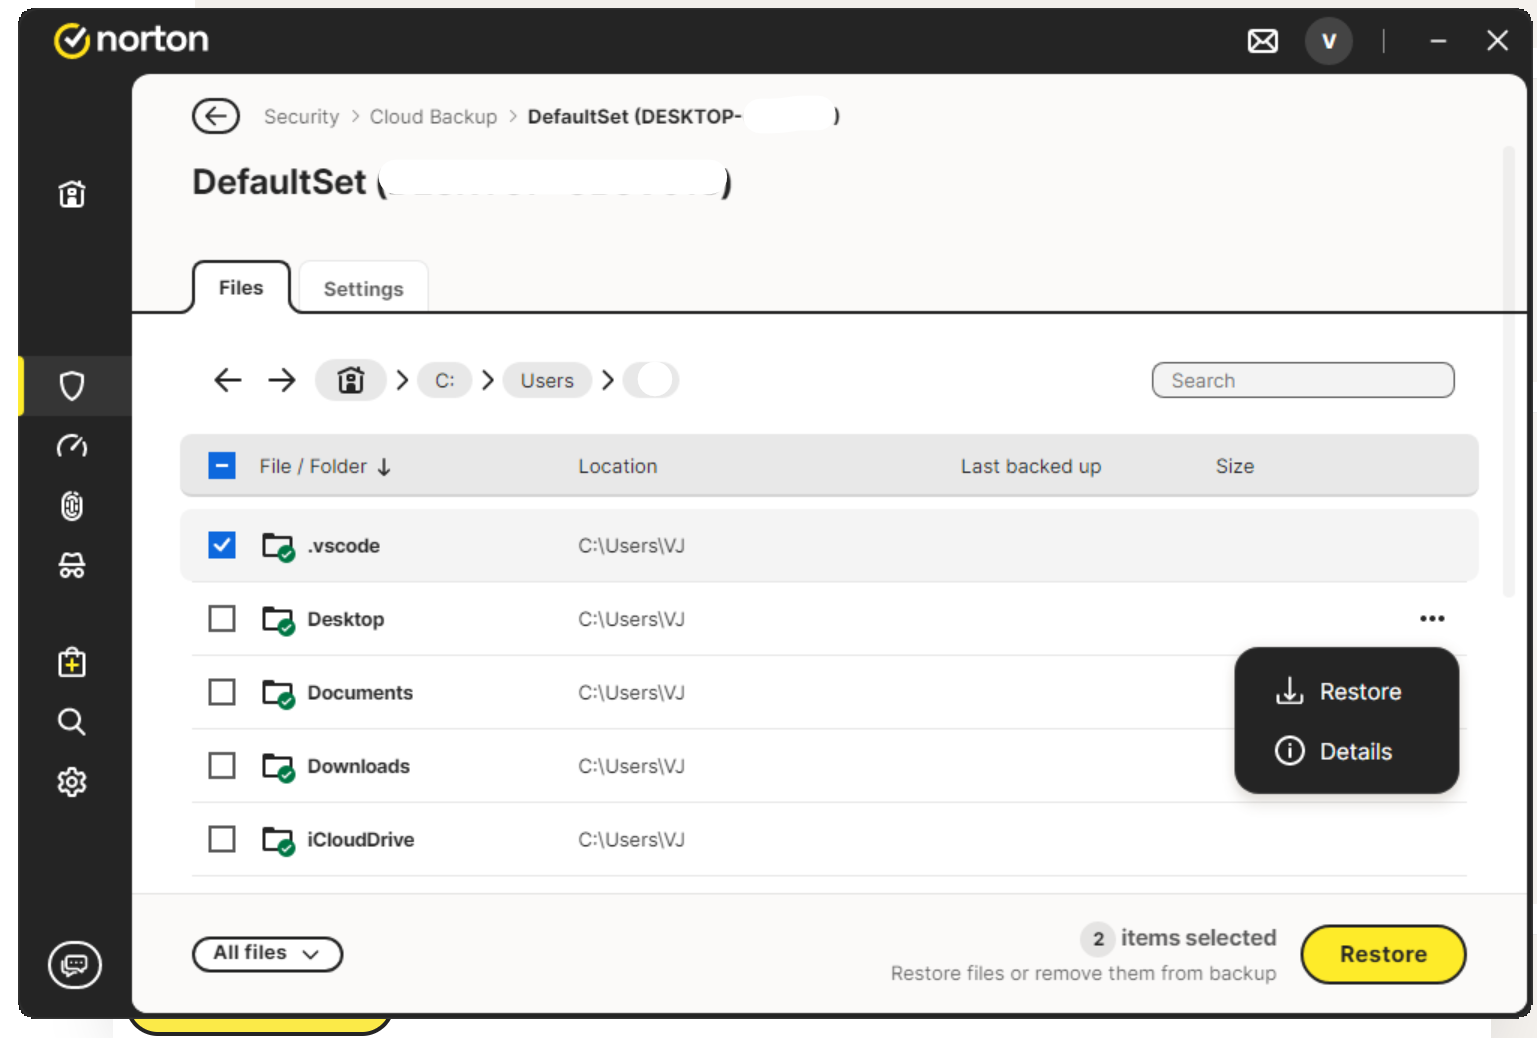The image size is (1537, 1038).
Task: Open the Performance speedometer icon in sidebar
Action: coord(72,446)
